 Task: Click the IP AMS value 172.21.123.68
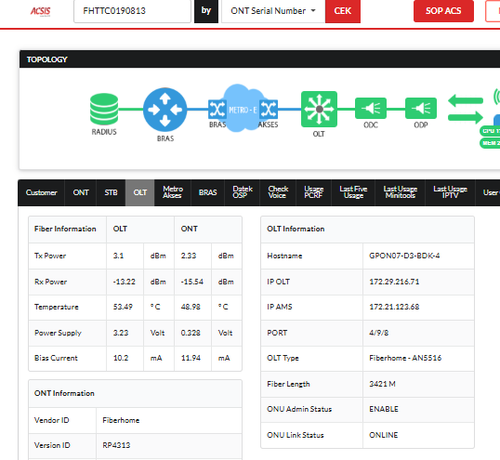(x=394, y=307)
